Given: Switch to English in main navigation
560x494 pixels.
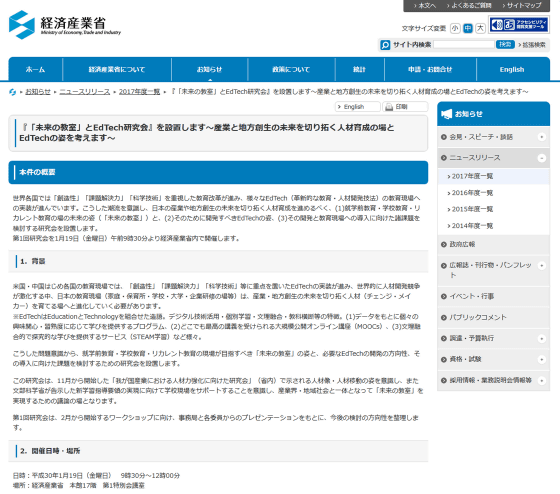Looking at the screenshot, I should 512,69.
